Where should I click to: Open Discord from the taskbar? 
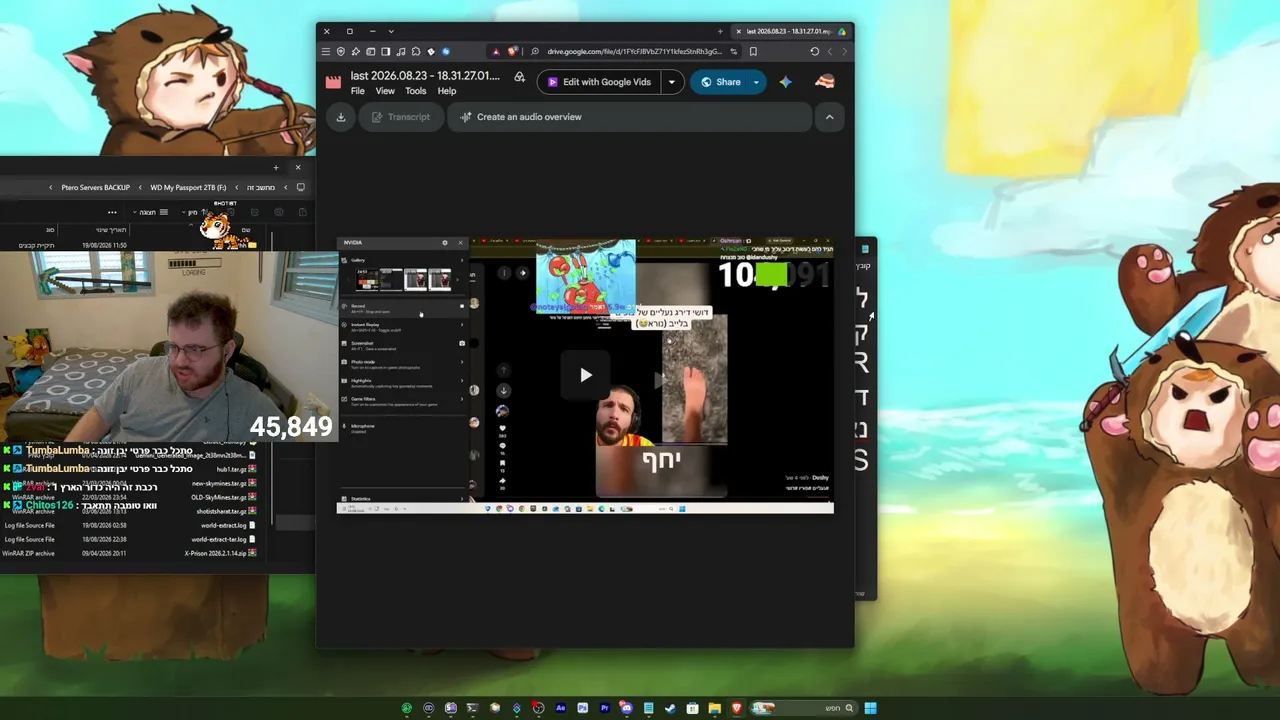[626, 708]
